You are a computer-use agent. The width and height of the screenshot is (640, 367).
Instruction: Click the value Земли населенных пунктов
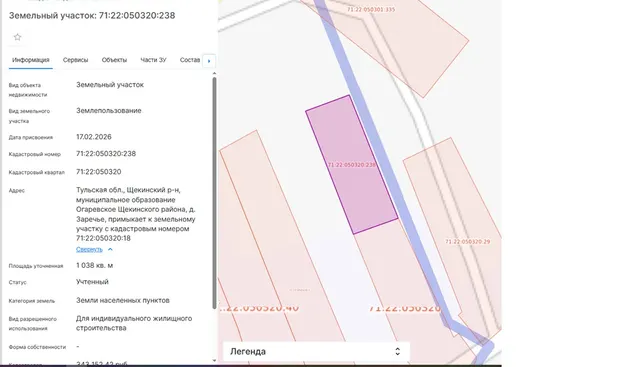coord(122,300)
